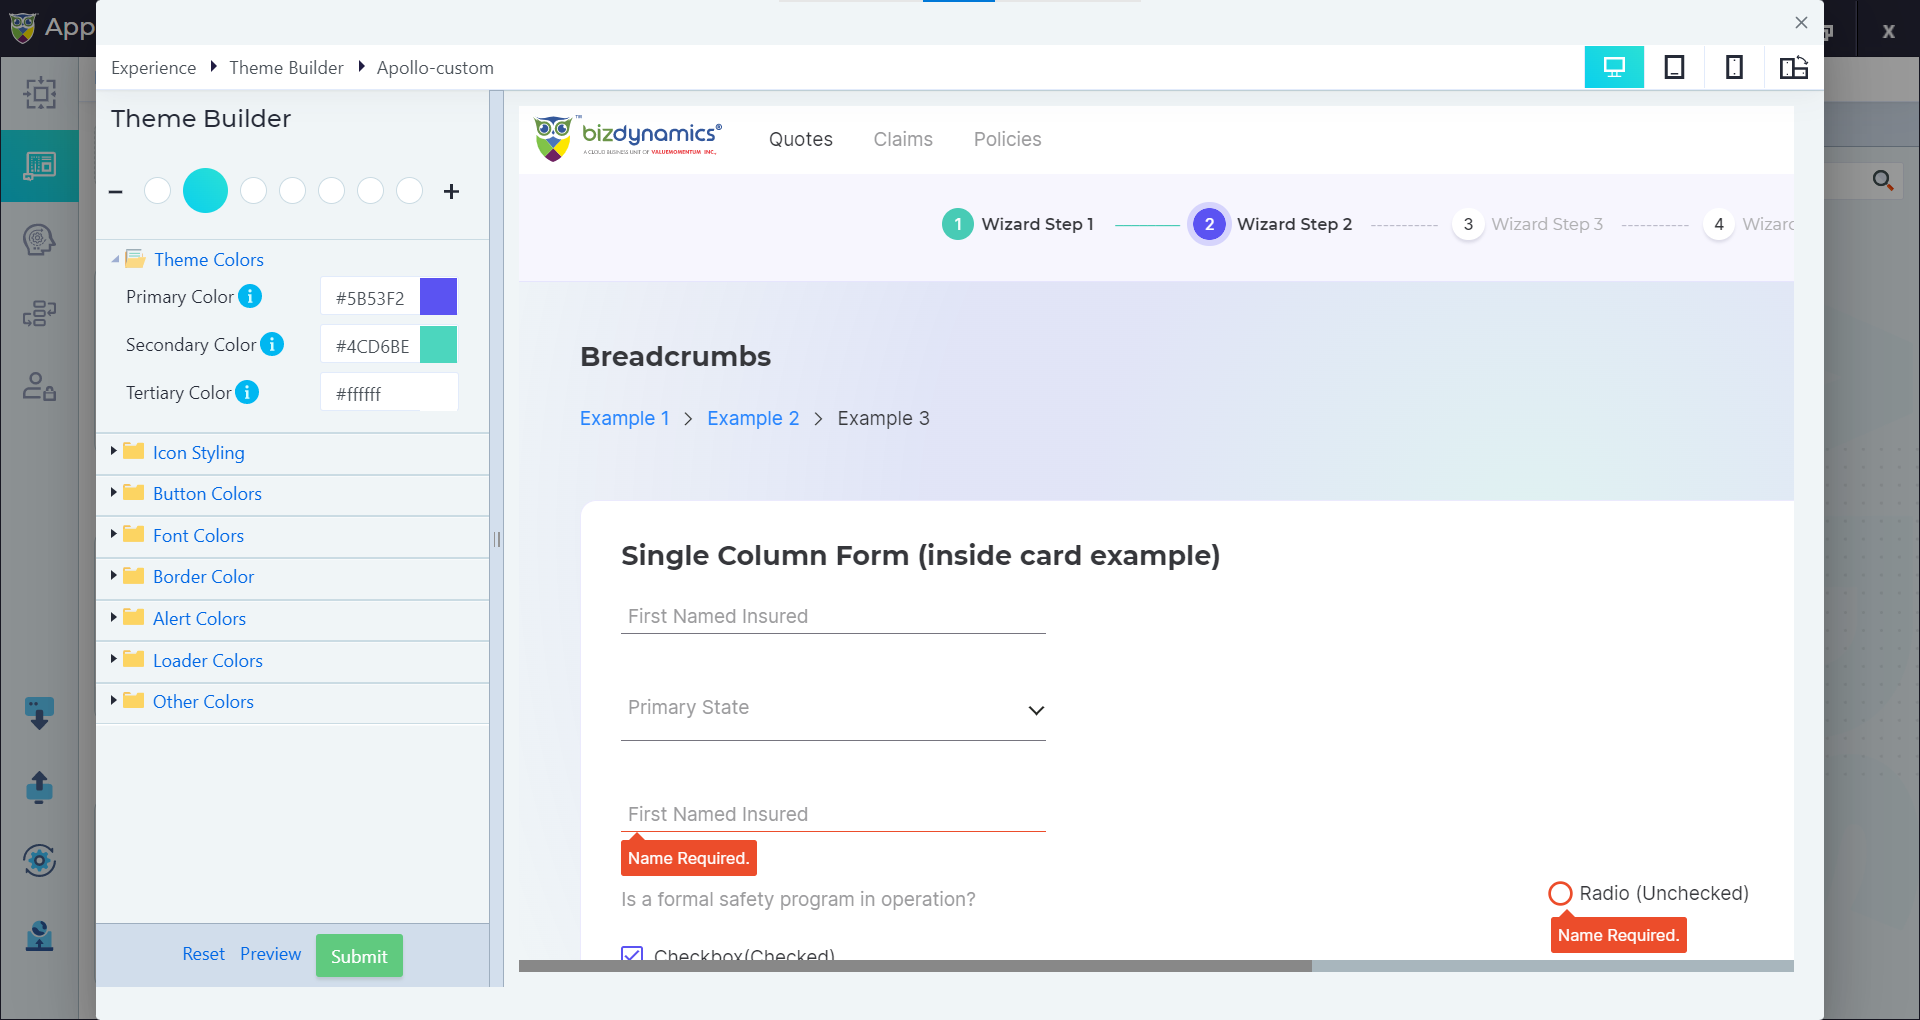Select the fourth theme circle

(x=292, y=191)
